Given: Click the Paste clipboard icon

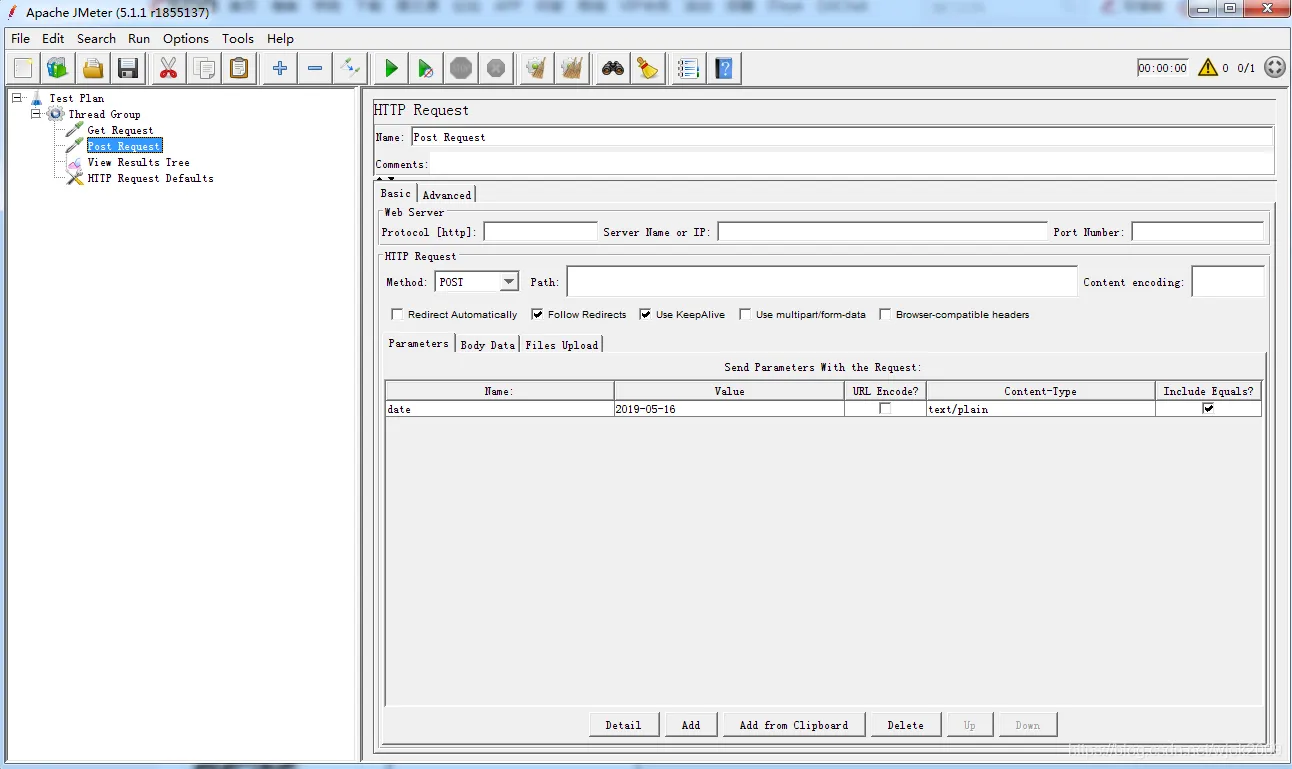Looking at the screenshot, I should point(239,68).
